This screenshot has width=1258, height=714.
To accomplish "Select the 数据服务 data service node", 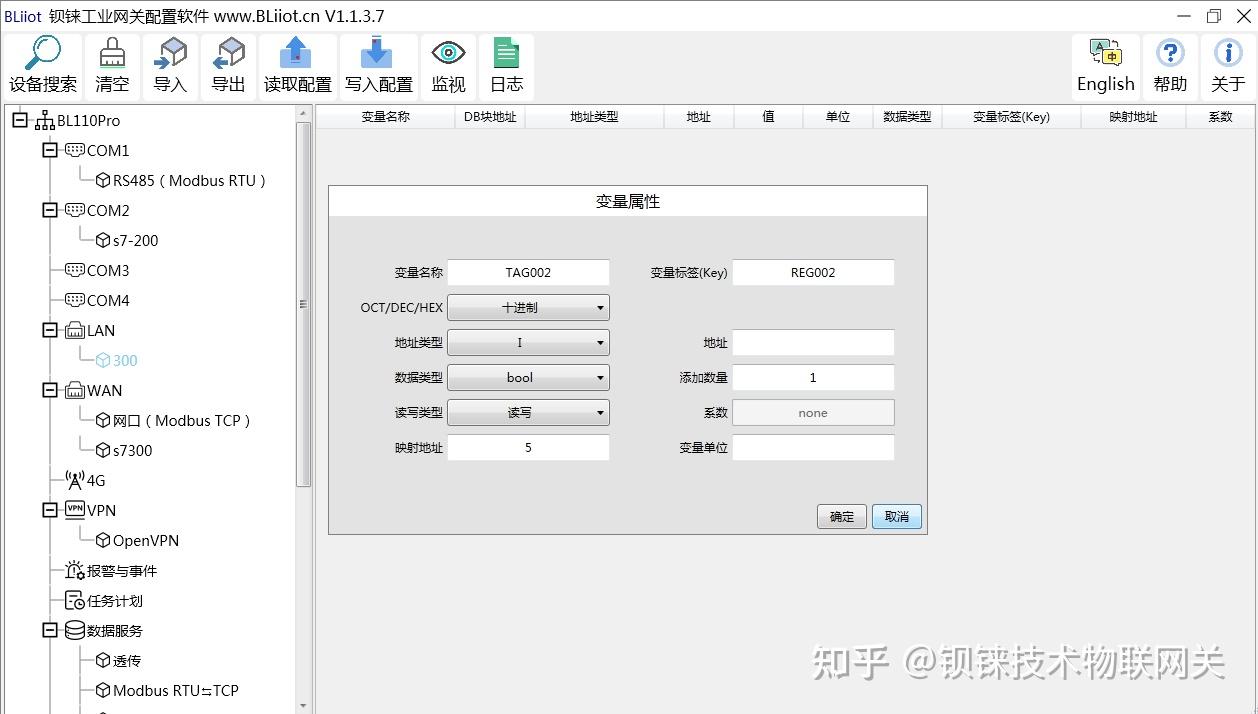I will tap(115, 631).
